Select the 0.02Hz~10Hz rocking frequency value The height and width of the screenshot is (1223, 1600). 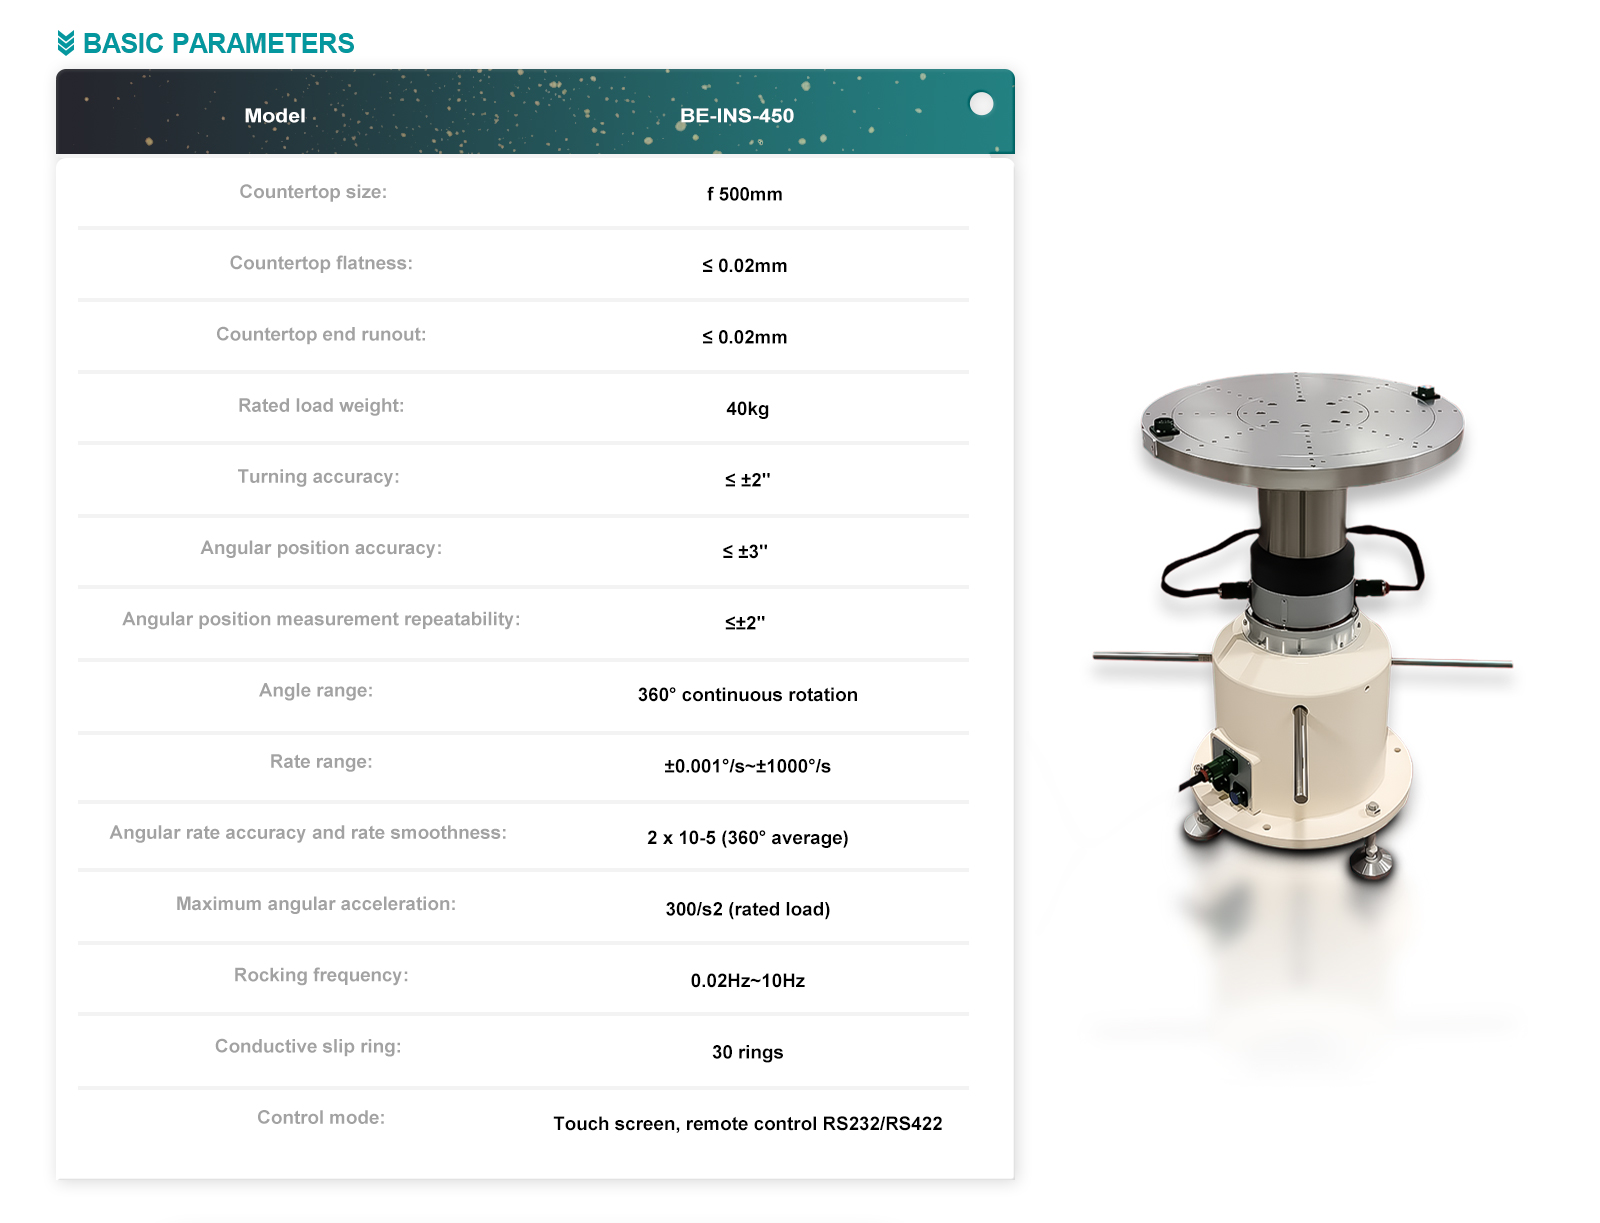[747, 981]
